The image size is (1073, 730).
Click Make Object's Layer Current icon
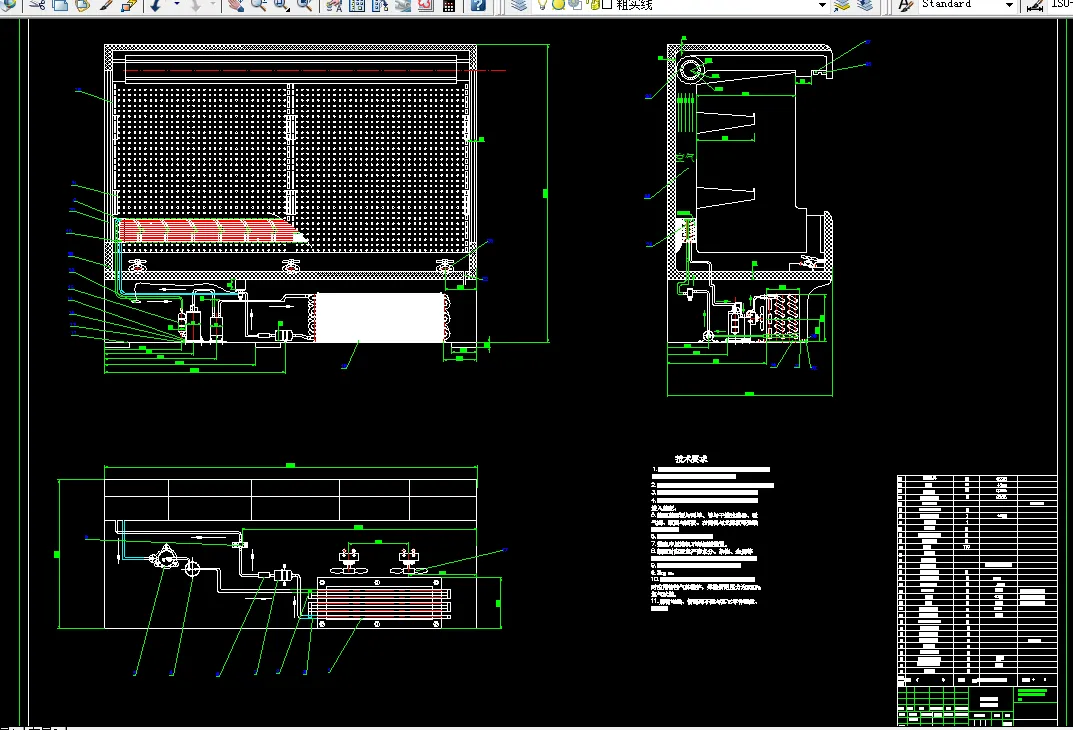[x=842, y=4]
